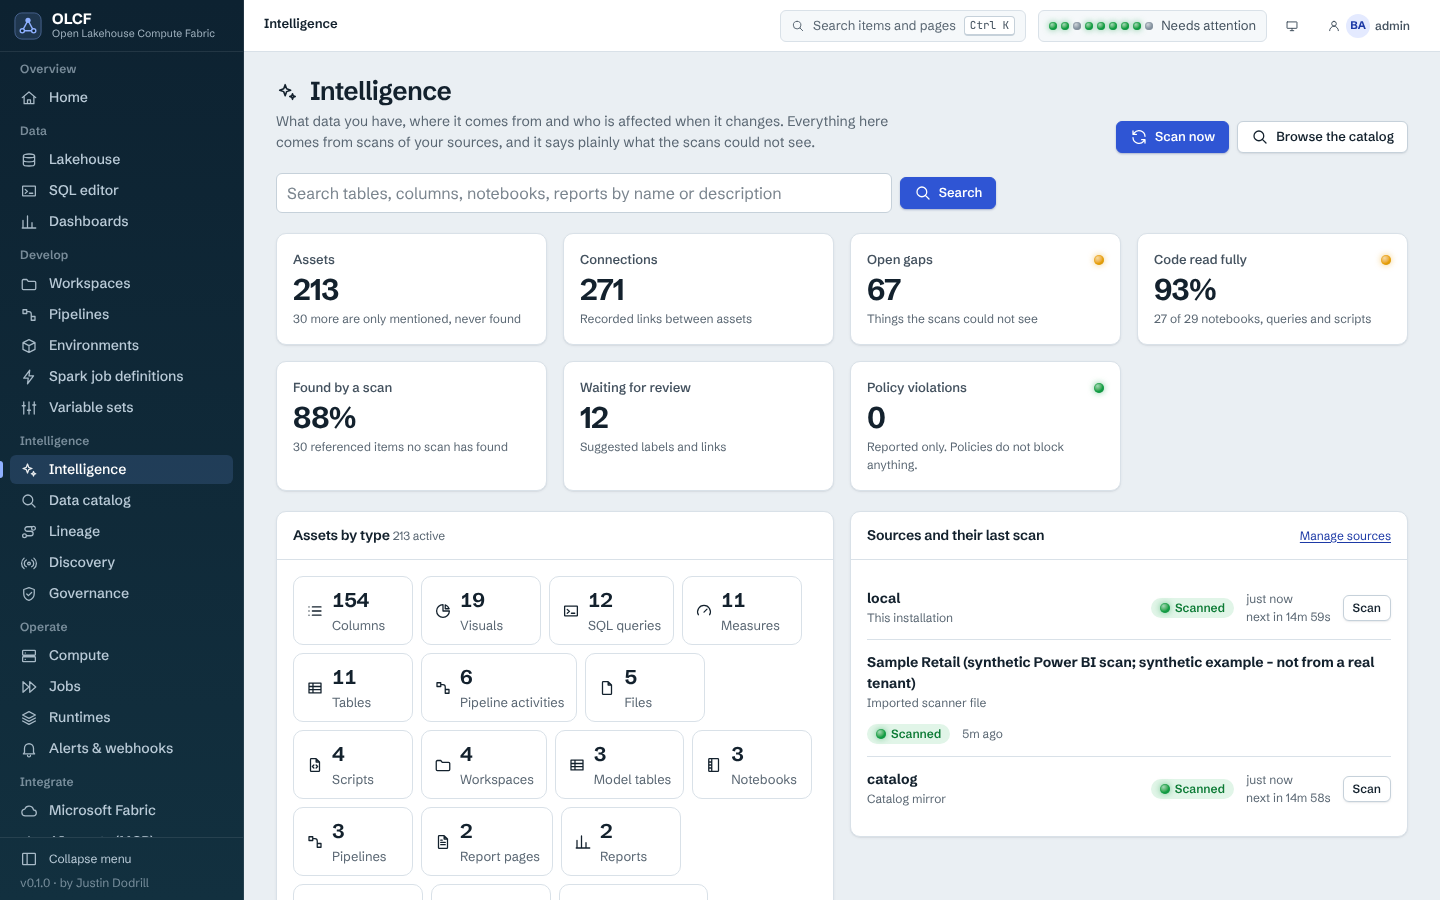Viewport: 1440px width, 900px height.
Task: Open the Waiting for review card
Action: (698, 426)
